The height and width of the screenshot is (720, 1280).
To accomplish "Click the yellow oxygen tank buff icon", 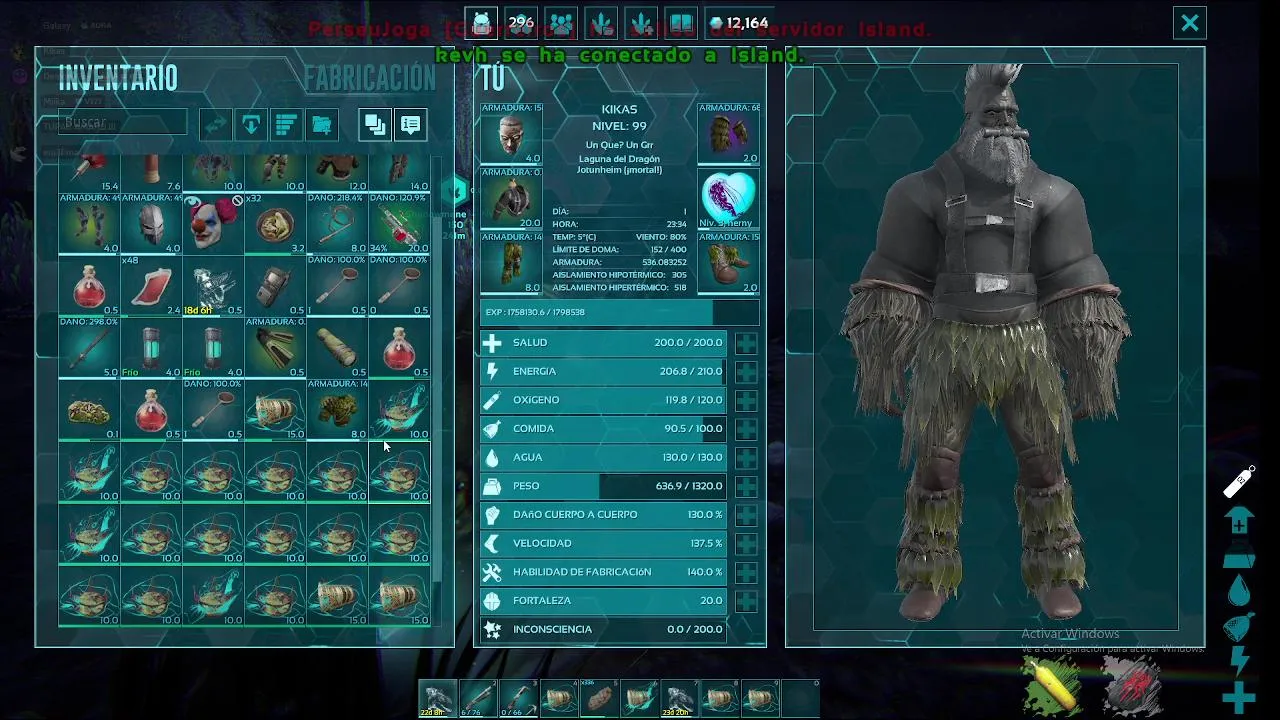I will 1051,684.
